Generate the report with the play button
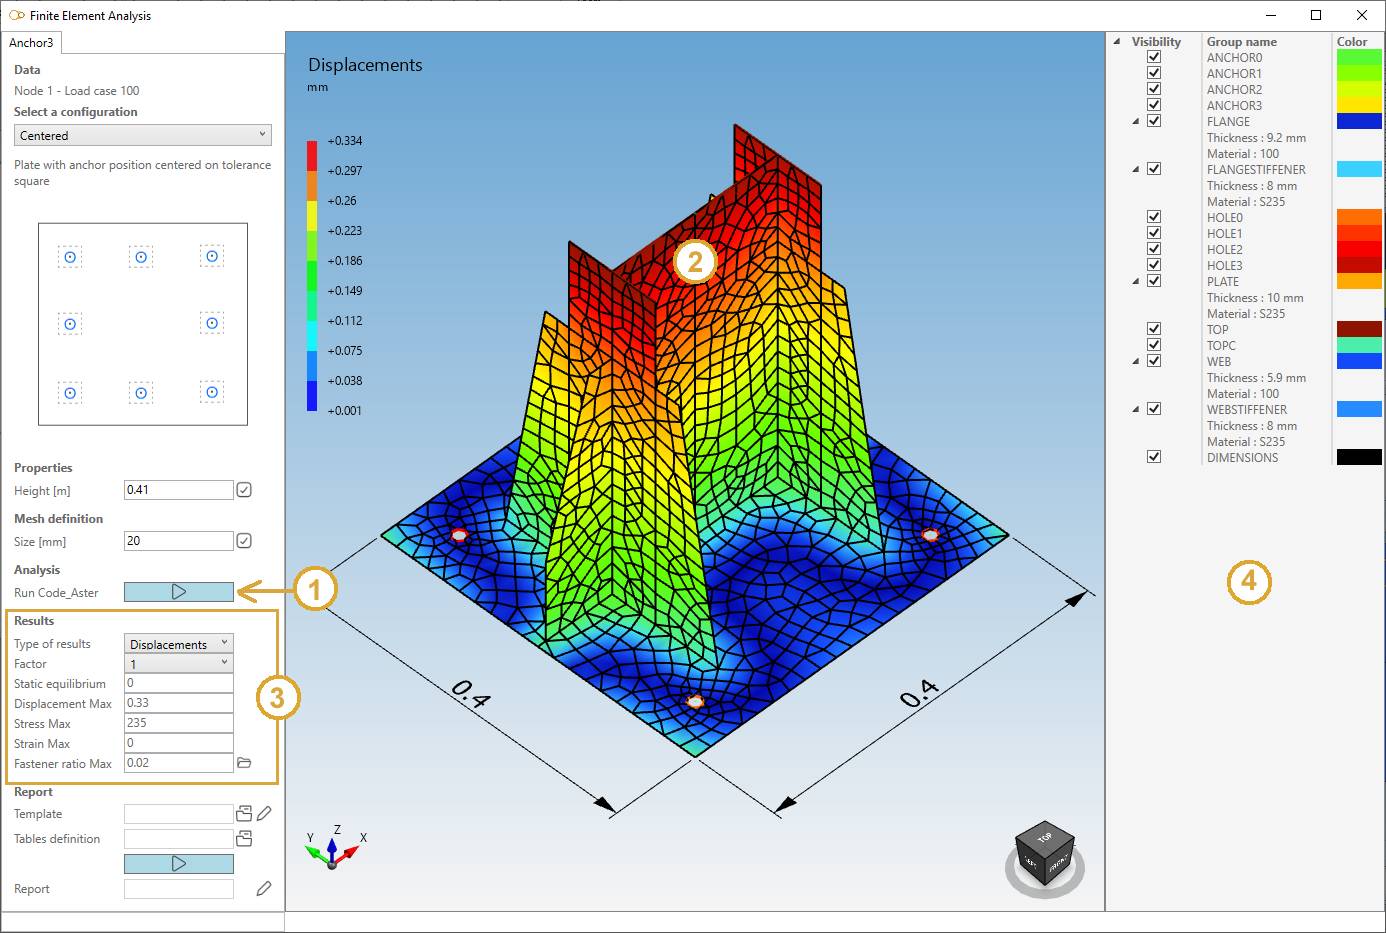This screenshot has height=933, width=1386. (x=179, y=863)
